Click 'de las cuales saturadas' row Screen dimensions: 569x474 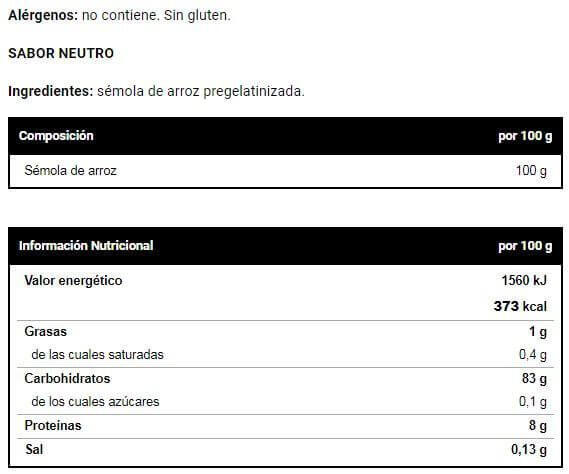click(x=285, y=355)
